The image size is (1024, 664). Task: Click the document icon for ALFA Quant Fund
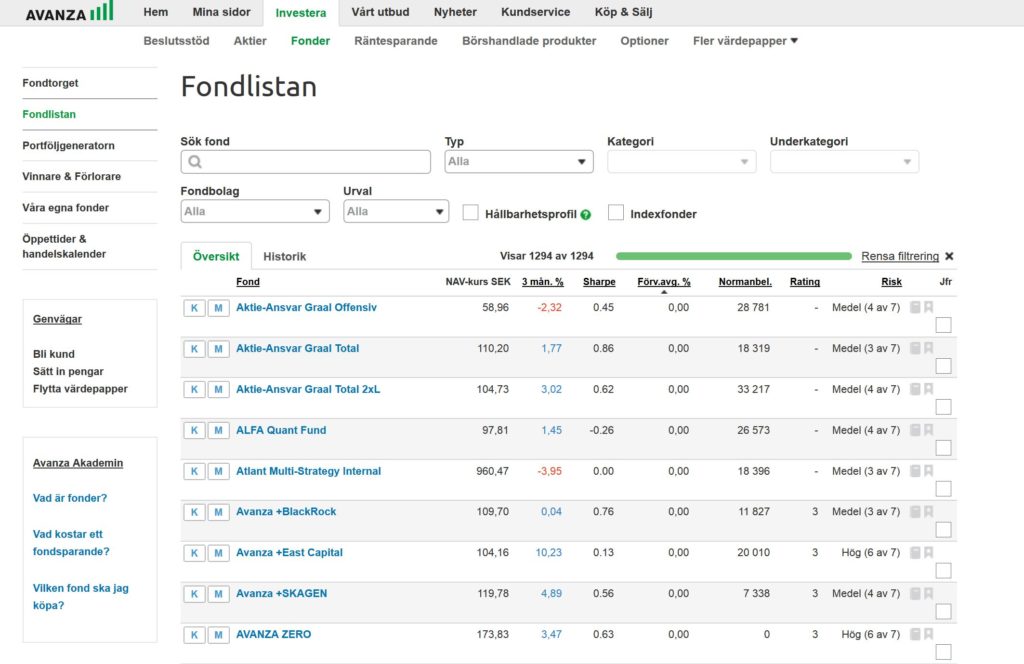click(x=916, y=430)
